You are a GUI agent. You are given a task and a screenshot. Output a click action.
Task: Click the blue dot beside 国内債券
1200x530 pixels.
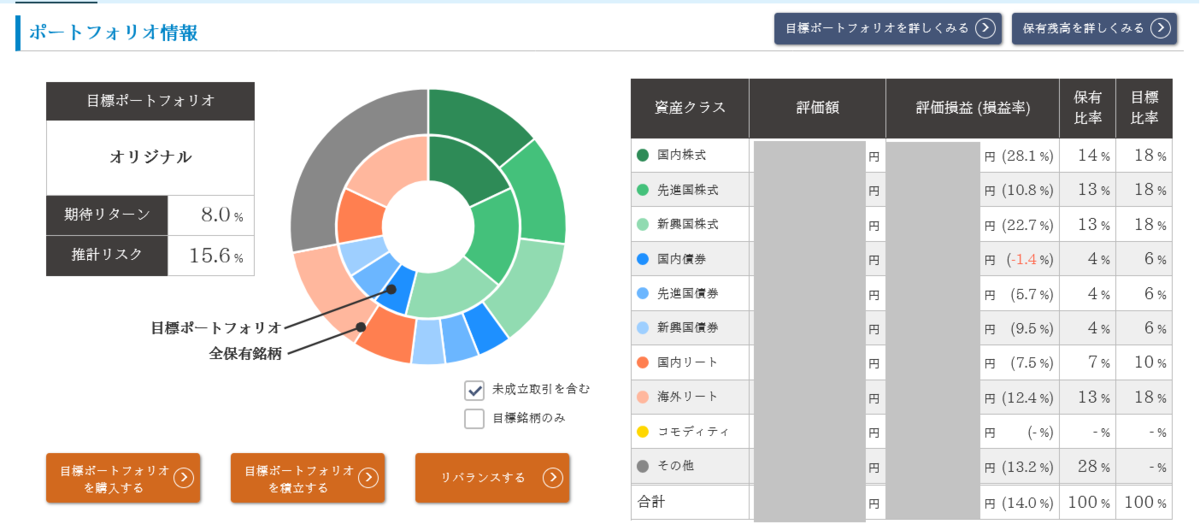pyautogui.click(x=643, y=259)
